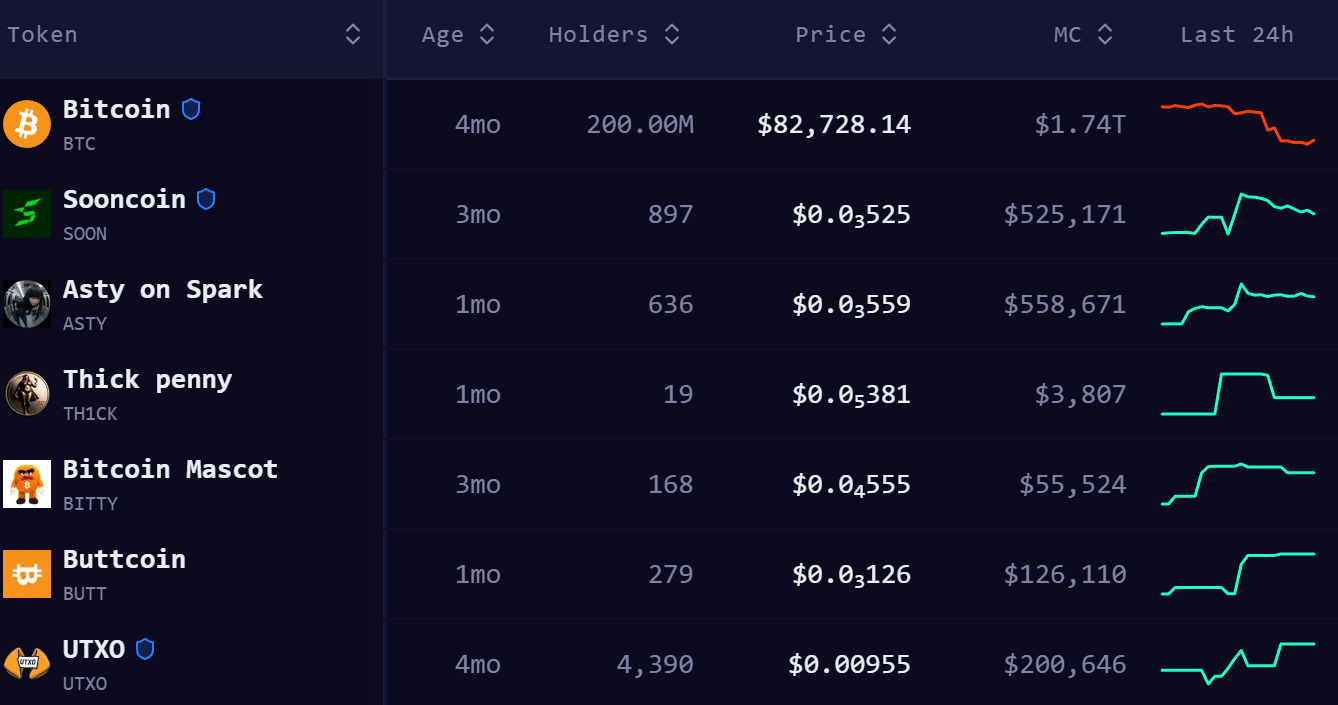Click the Thick penny token avatar
The width and height of the screenshot is (1338, 705).
point(27,394)
